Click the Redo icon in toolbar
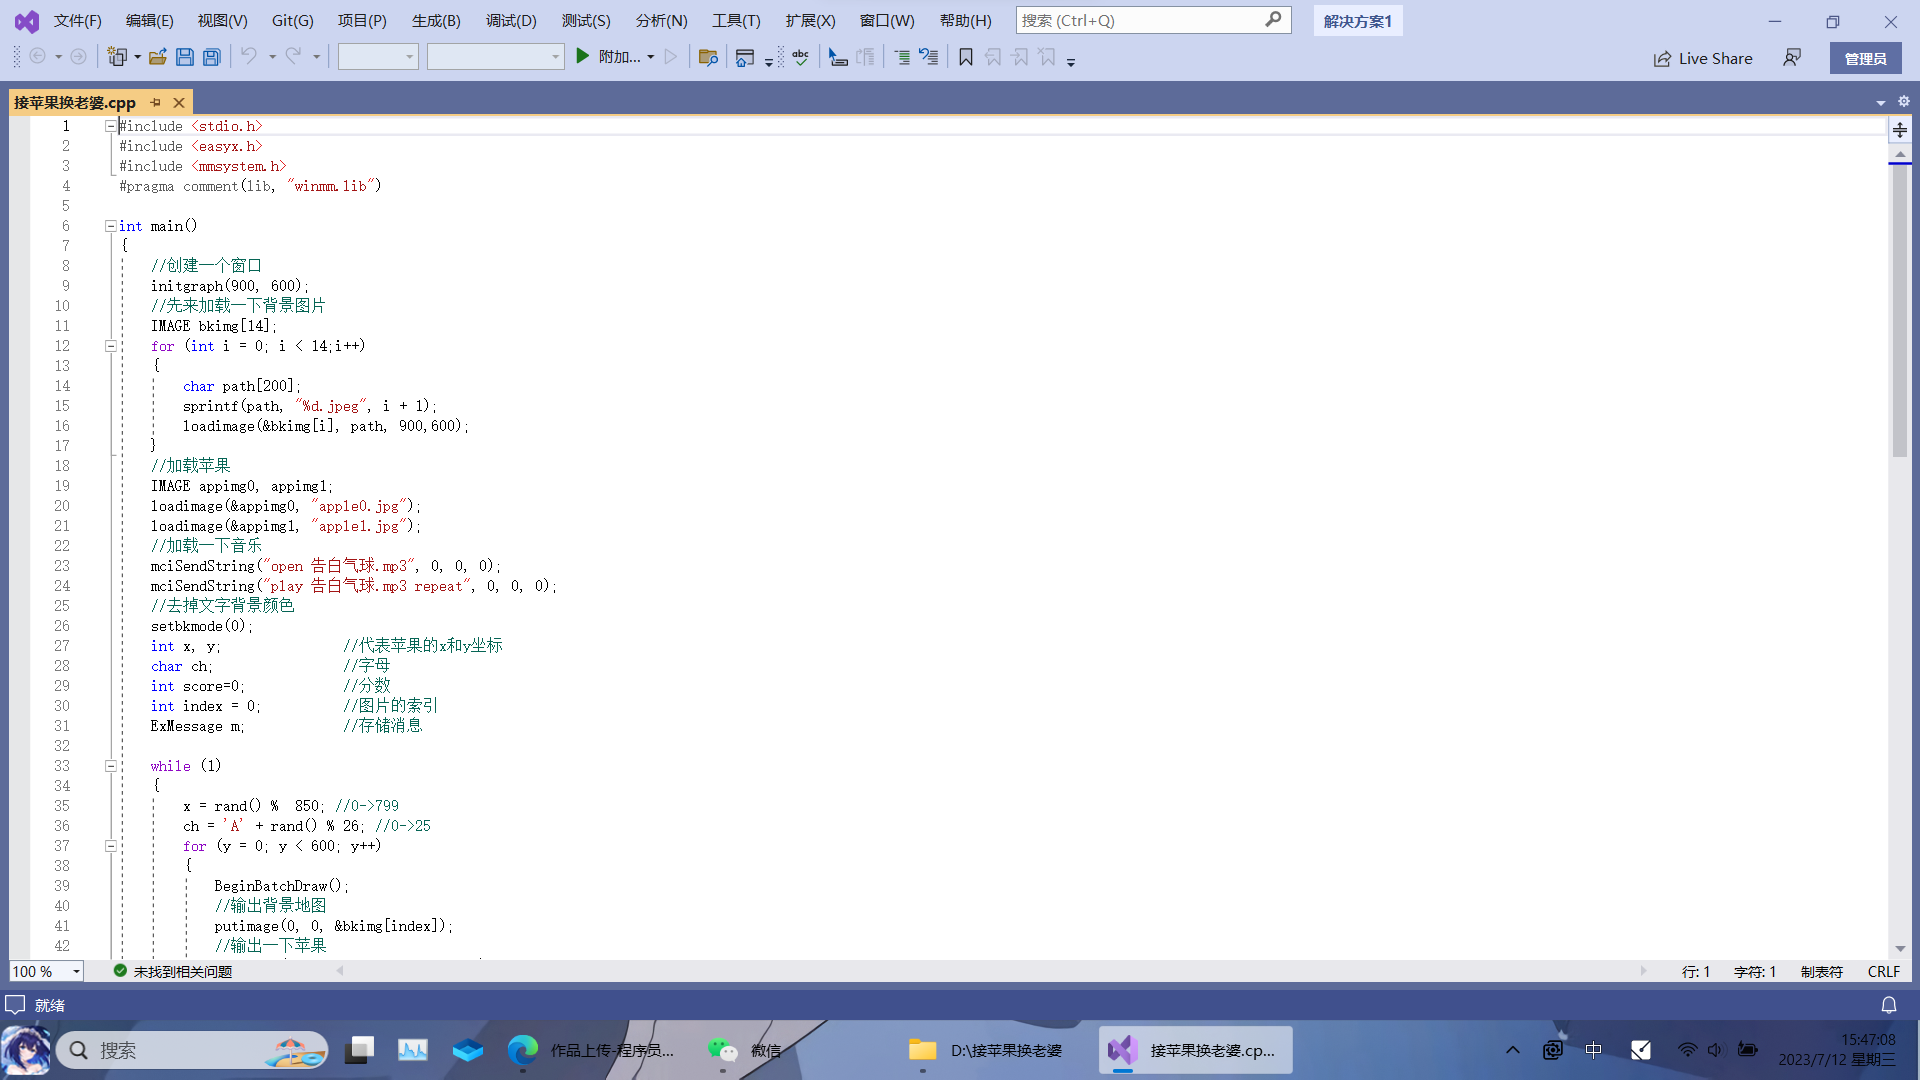This screenshot has height=1080, width=1920. 293,57
